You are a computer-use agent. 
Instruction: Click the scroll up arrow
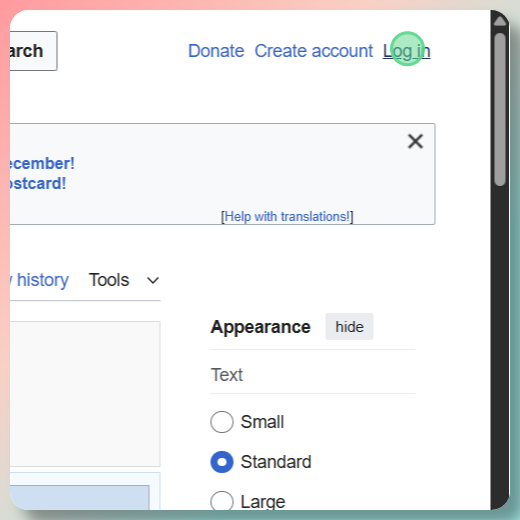click(x=500, y=21)
